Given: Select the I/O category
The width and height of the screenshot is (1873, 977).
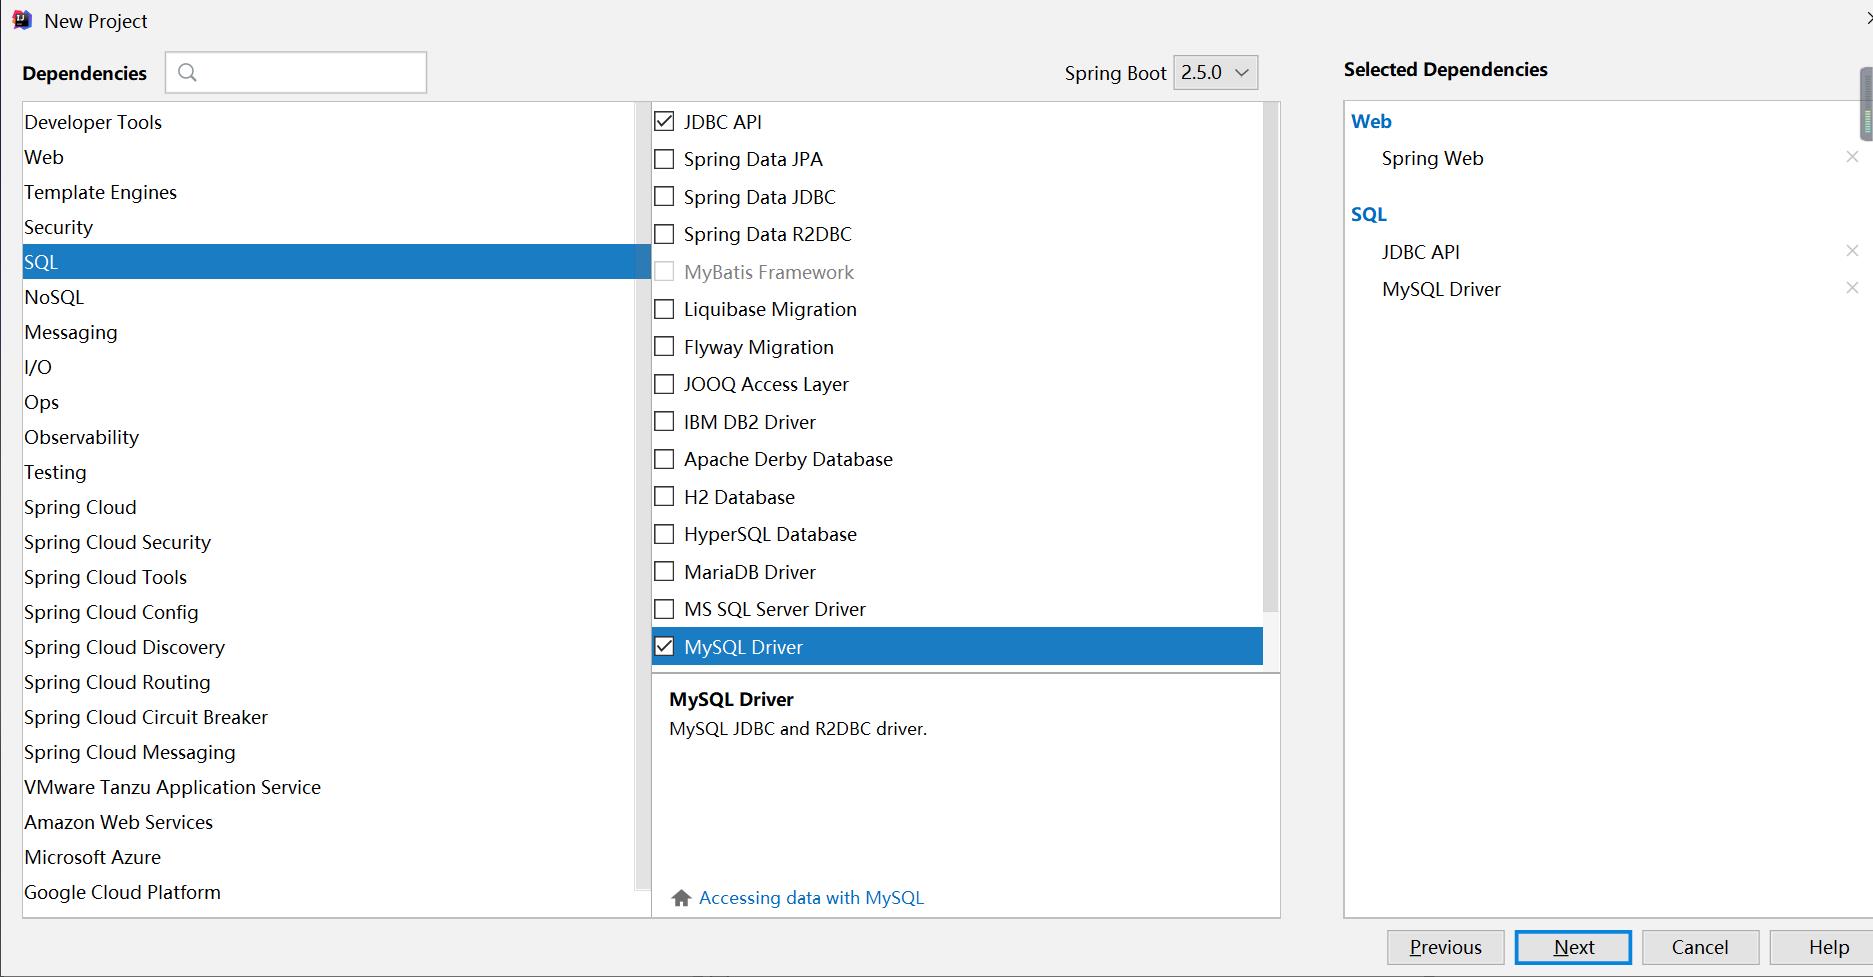Looking at the screenshot, I should click(329, 367).
